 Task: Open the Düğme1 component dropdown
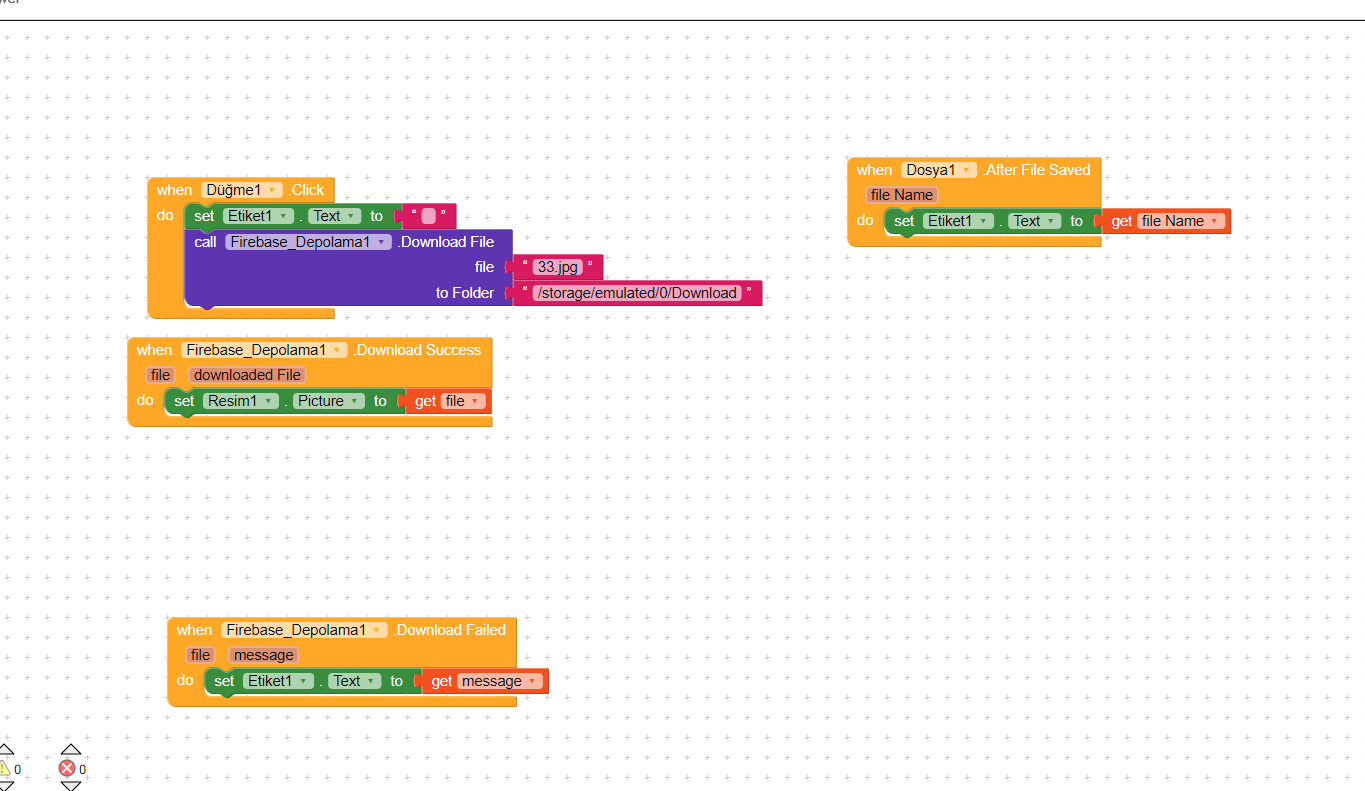[242, 190]
